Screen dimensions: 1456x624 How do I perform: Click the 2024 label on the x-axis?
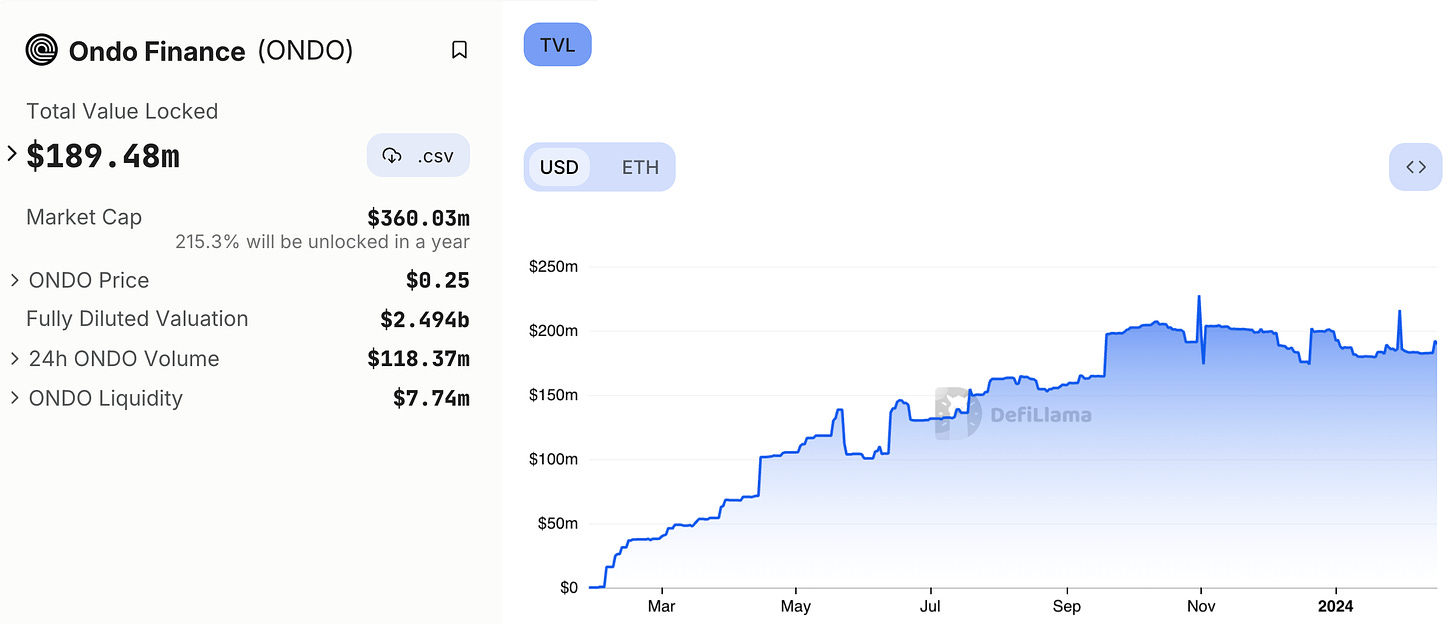coord(1337,606)
